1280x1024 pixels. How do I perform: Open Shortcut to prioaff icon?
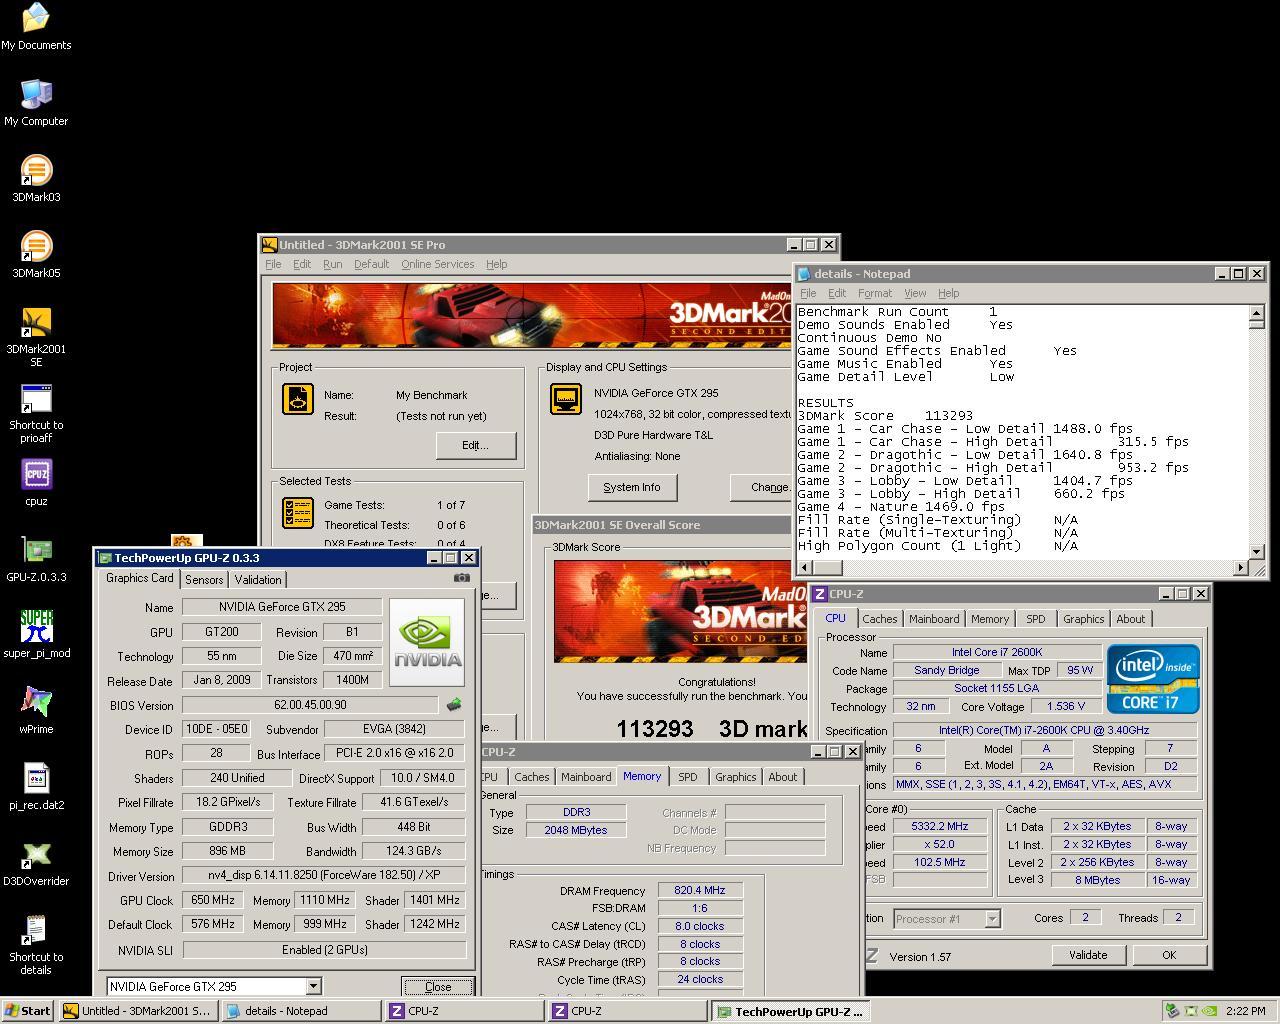point(36,413)
